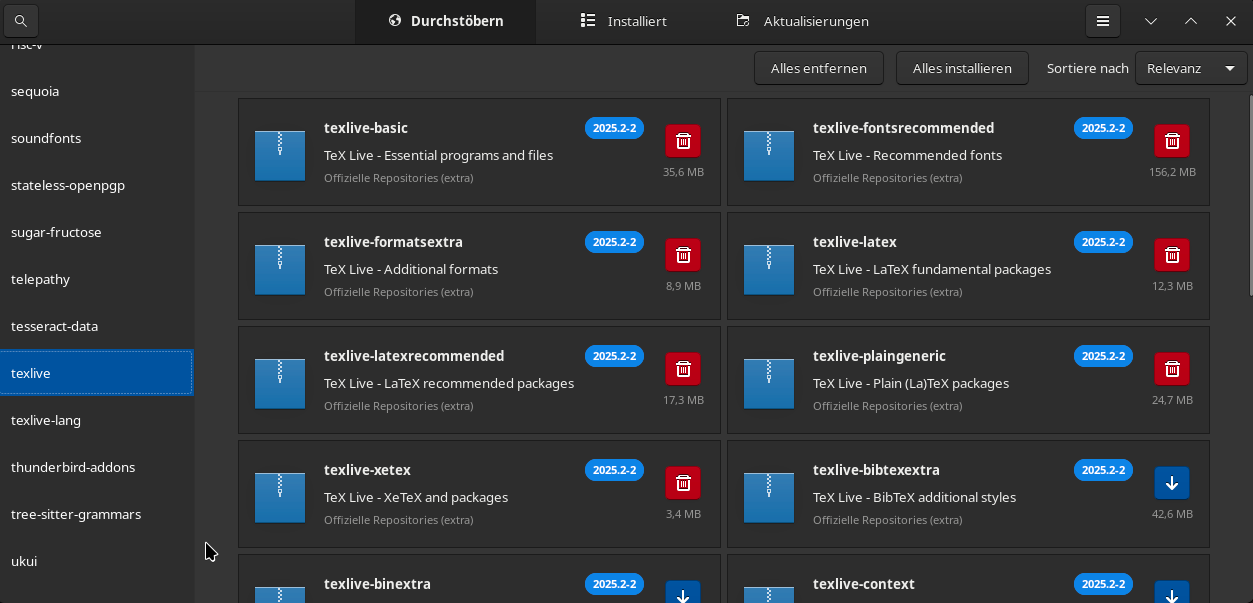Click the 'TeX Live - Recommended fonts' description
The image size is (1253, 603).
point(907,155)
